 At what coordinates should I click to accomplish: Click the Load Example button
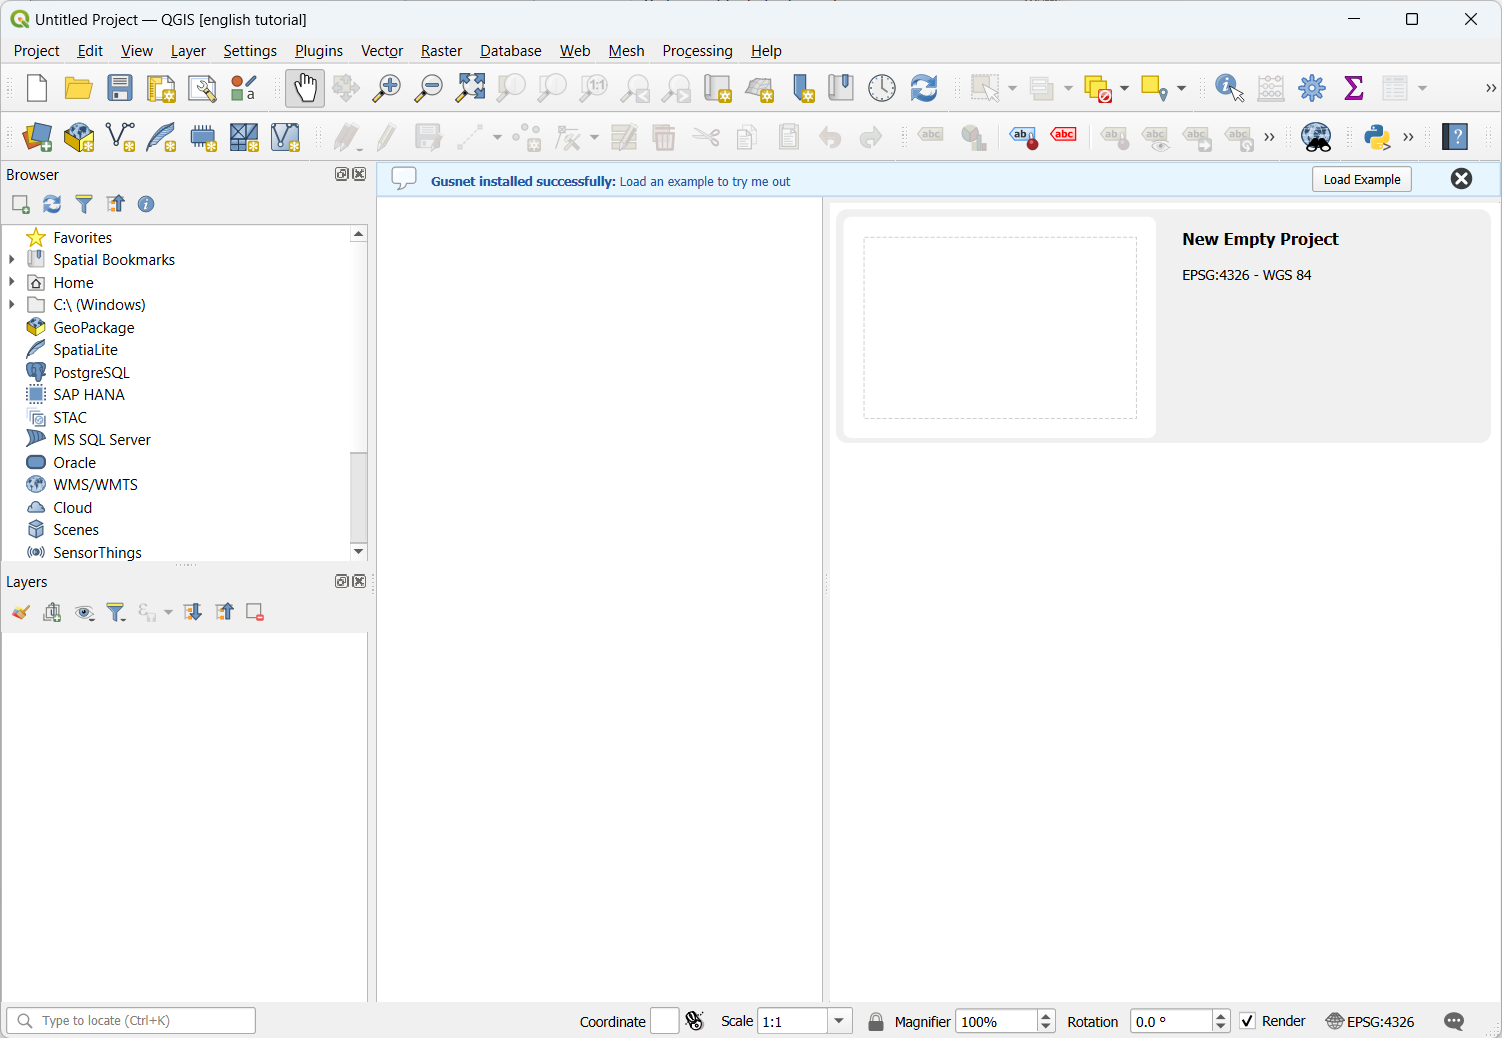(1361, 180)
